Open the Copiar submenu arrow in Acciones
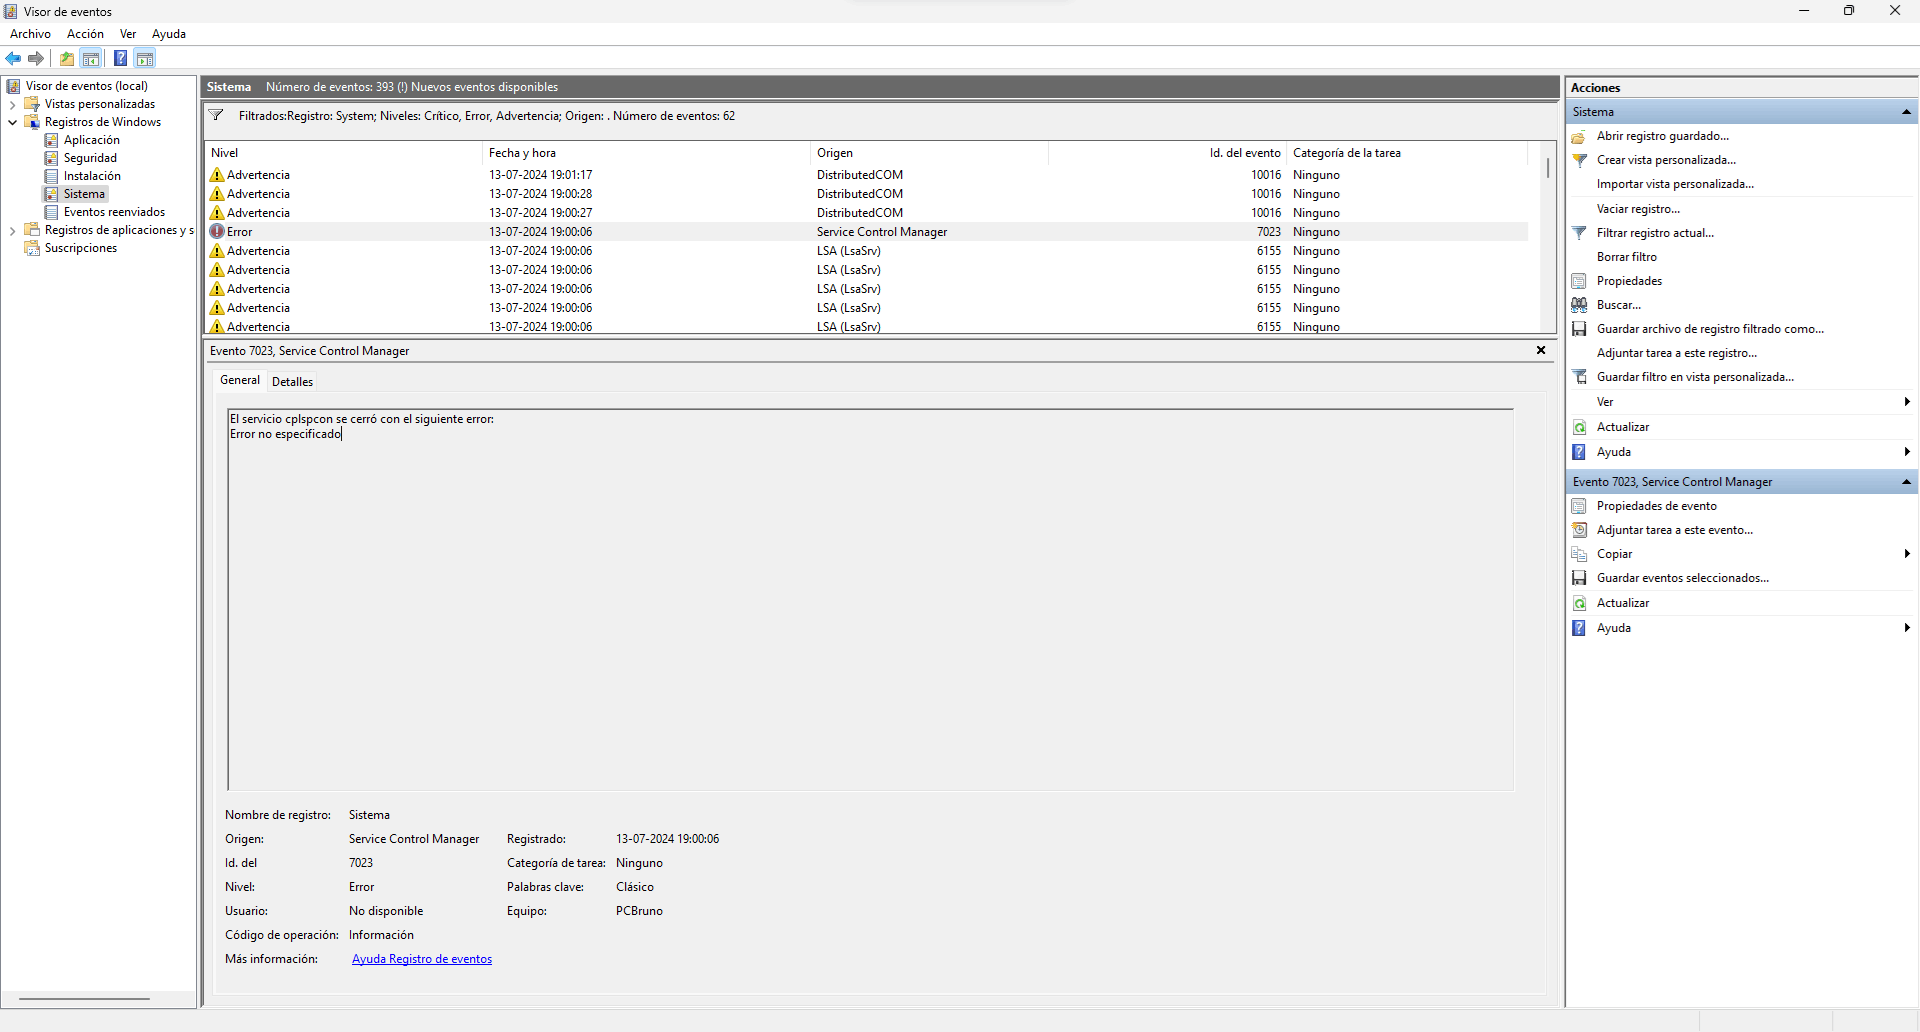 click(x=1907, y=554)
